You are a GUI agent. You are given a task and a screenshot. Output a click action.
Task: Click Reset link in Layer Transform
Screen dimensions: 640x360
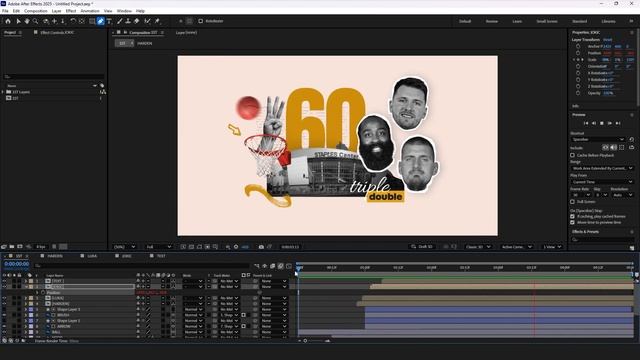coord(607,40)
